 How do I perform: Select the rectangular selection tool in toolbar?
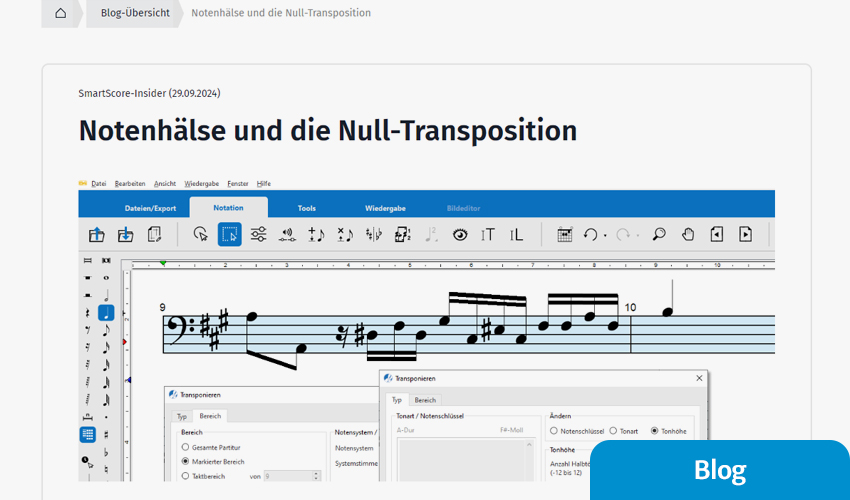pos(230,234)
